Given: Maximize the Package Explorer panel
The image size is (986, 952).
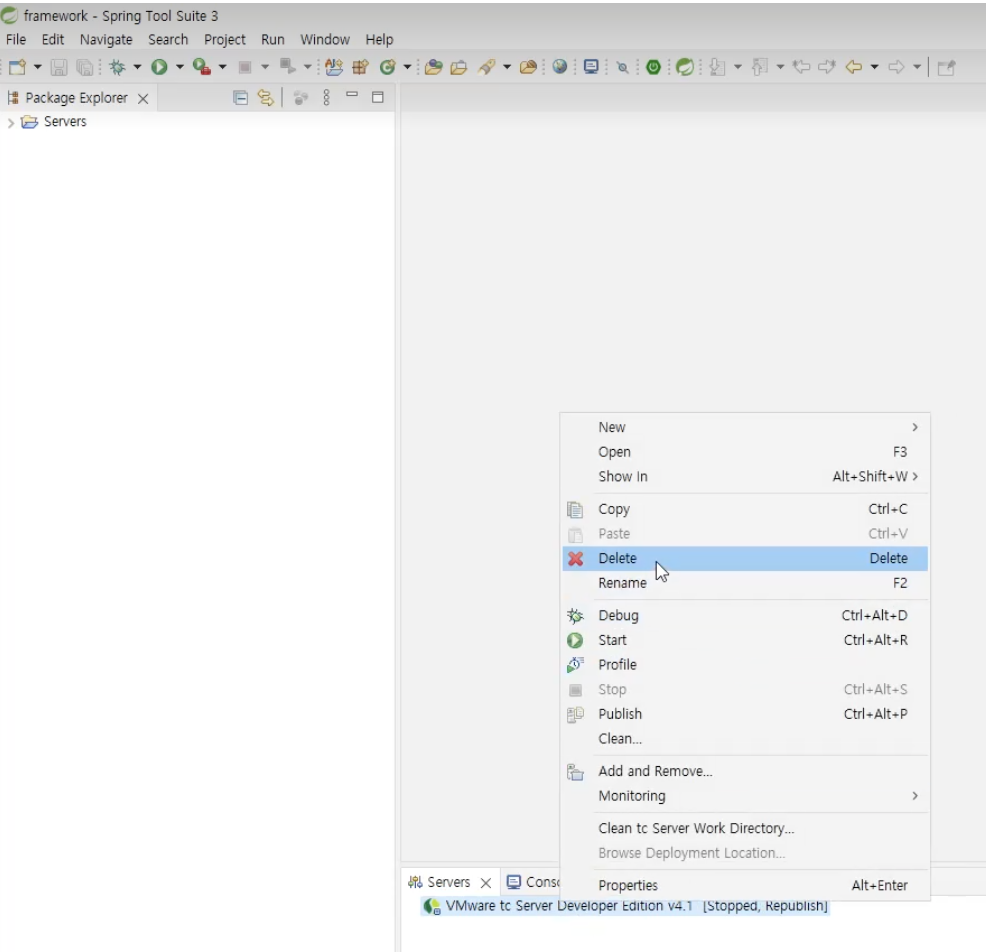Looking at the screenshot, I should [377, 97].
